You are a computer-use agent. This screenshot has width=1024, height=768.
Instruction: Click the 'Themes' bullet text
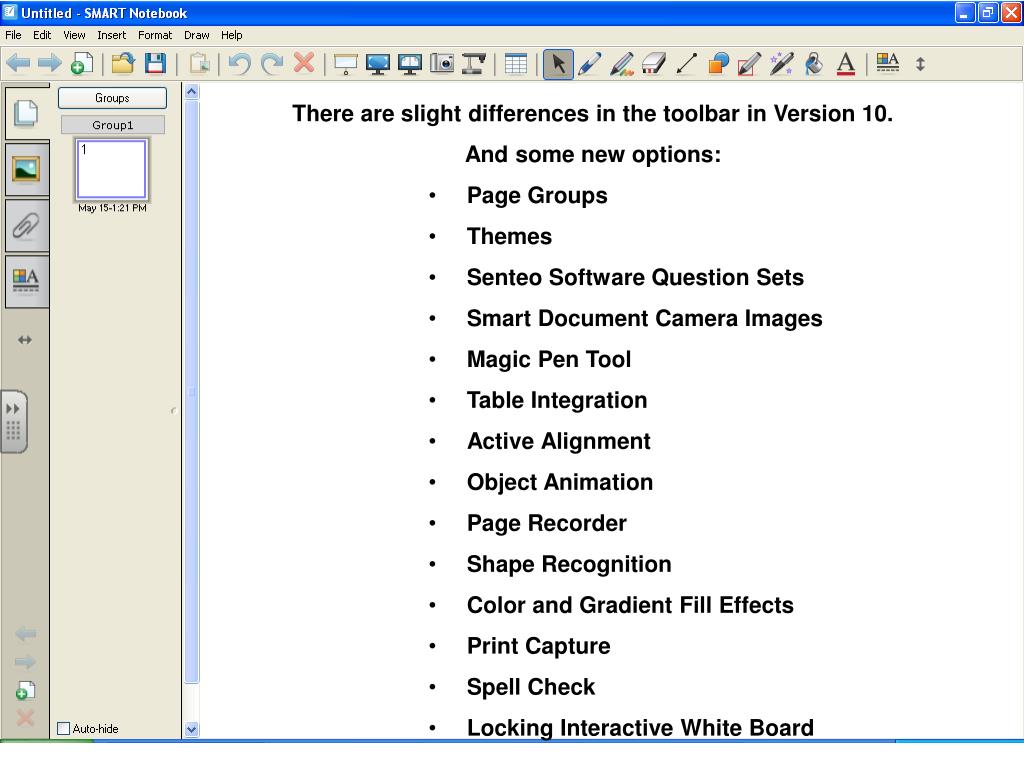click(509, 236)
